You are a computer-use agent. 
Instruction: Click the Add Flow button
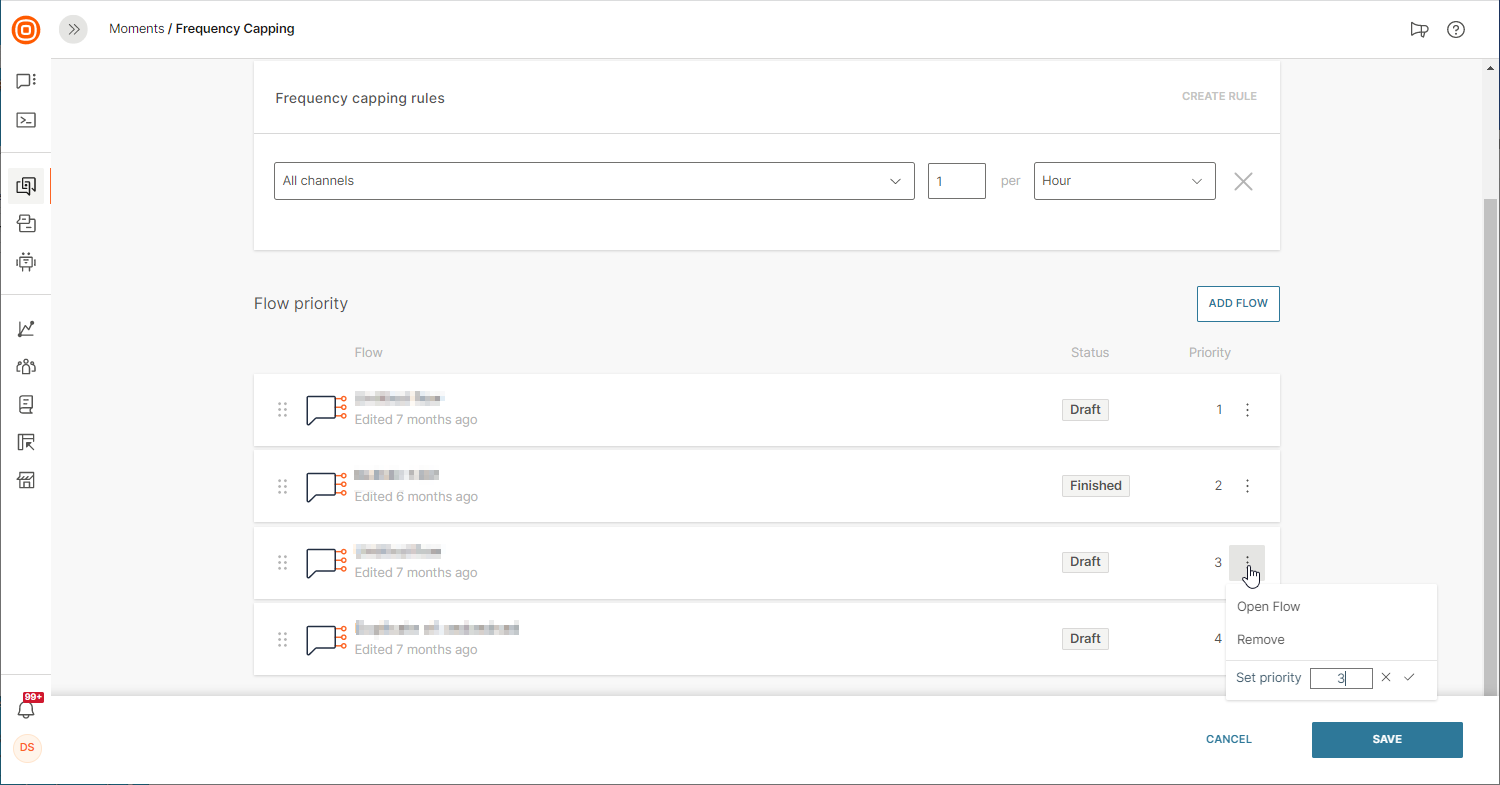click(x=1238, y=304)
